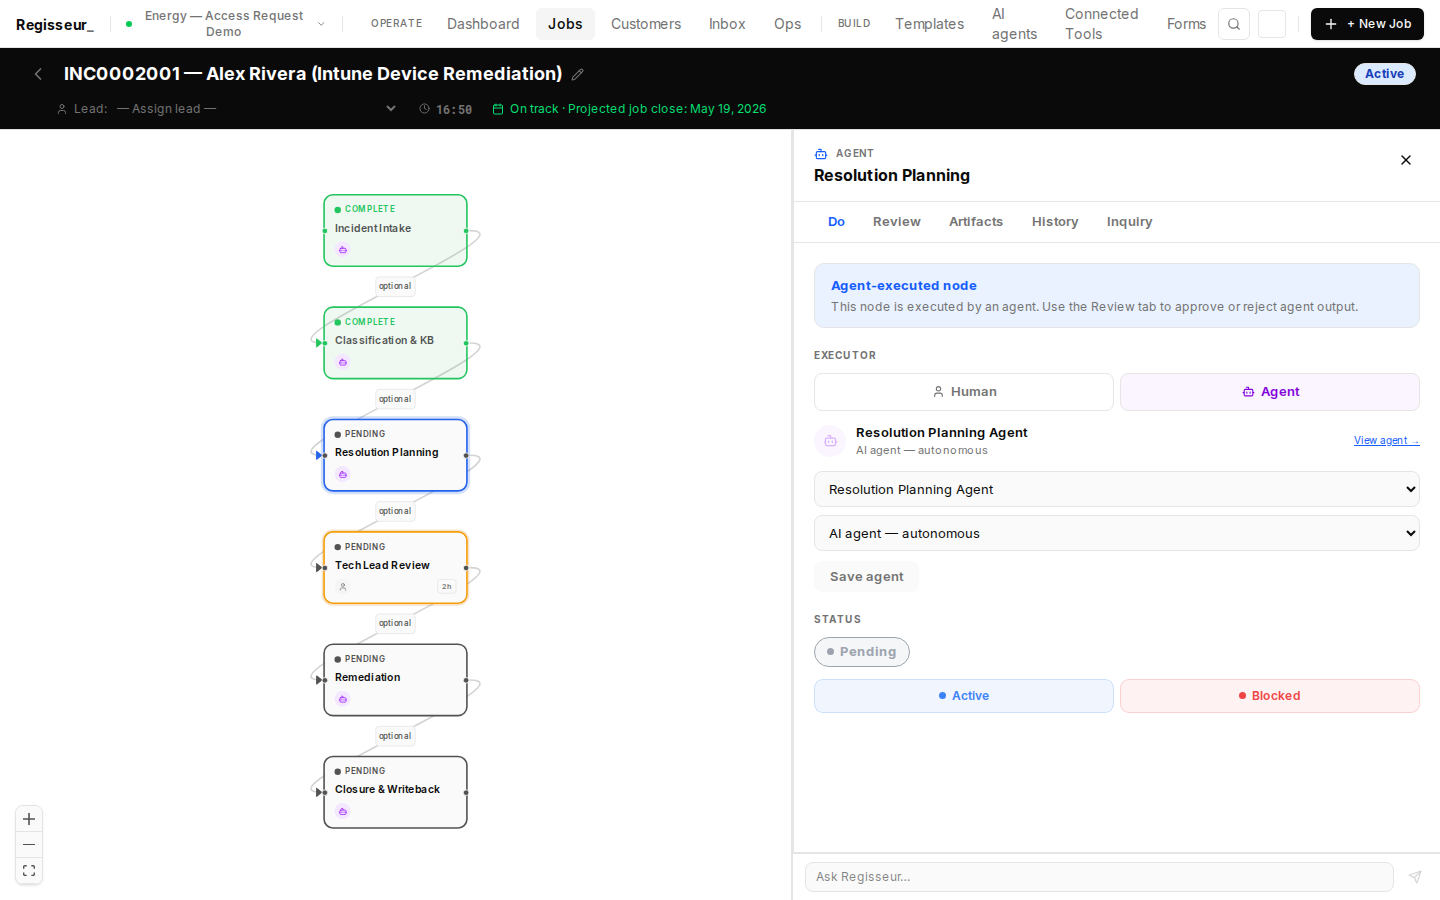
Task: Open the Resolution Planning Agent select
Action: pyautogui.click(x=1117, y=489)
